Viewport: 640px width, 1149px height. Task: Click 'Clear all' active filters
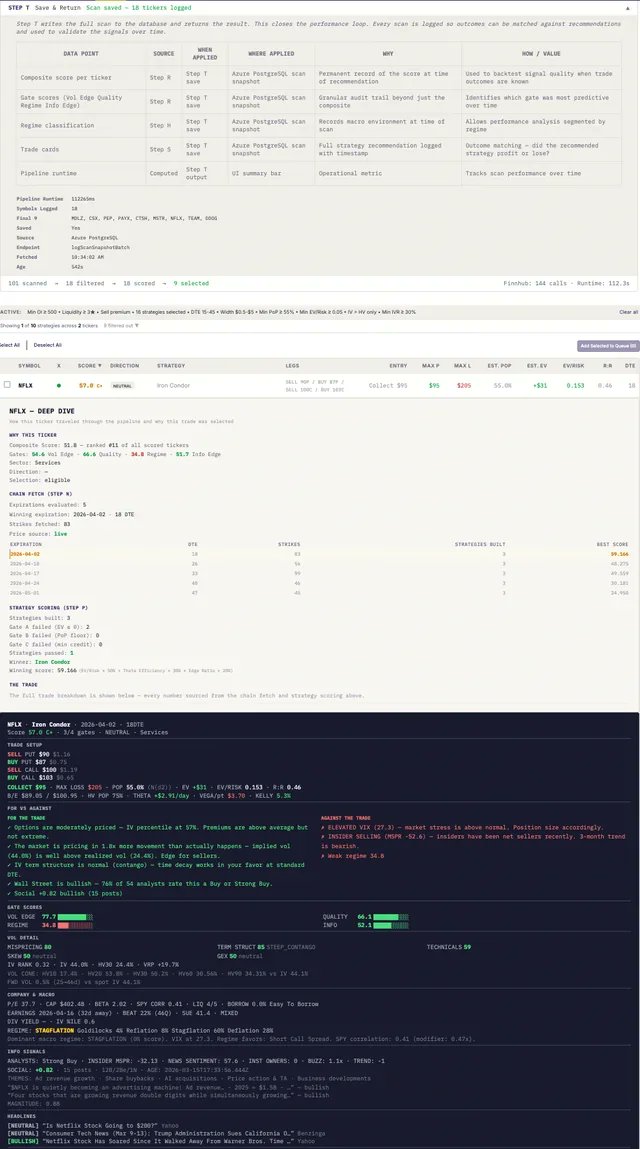(x=628, y=312)
